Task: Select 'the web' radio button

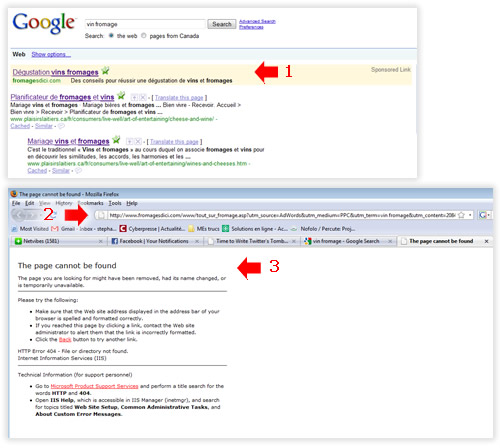Action: [111, 36]
